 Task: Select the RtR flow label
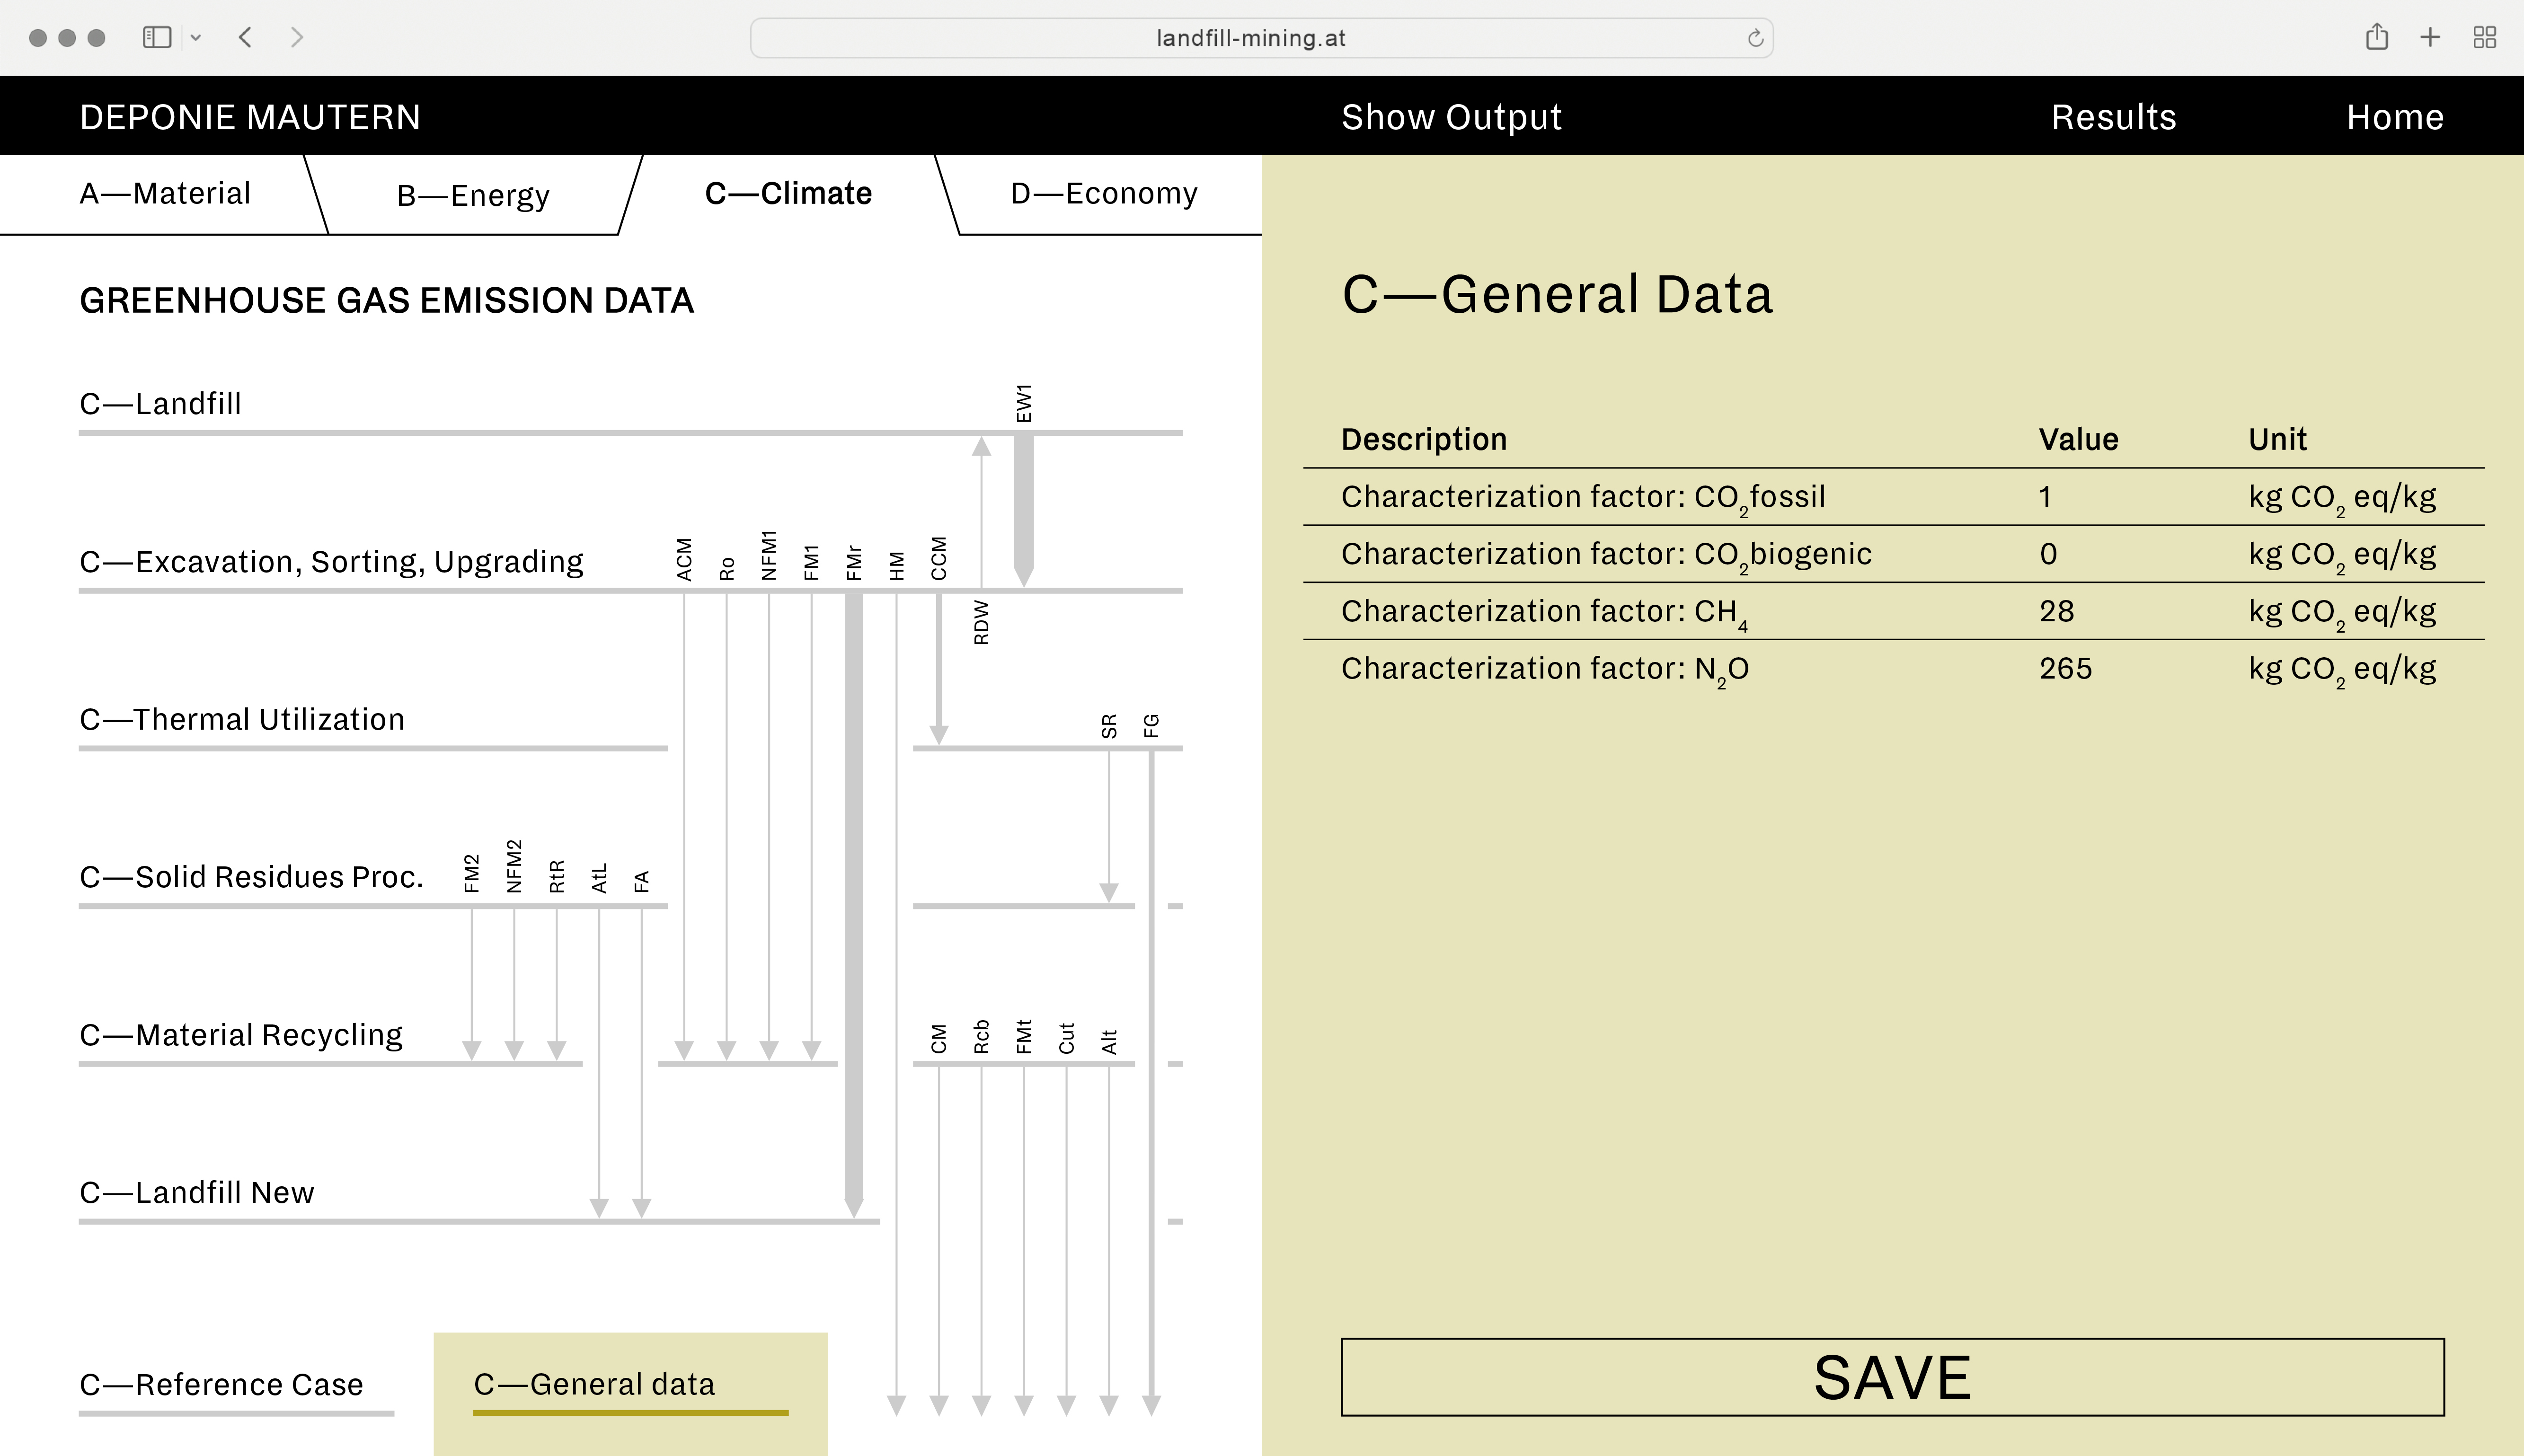click(556, 876)
